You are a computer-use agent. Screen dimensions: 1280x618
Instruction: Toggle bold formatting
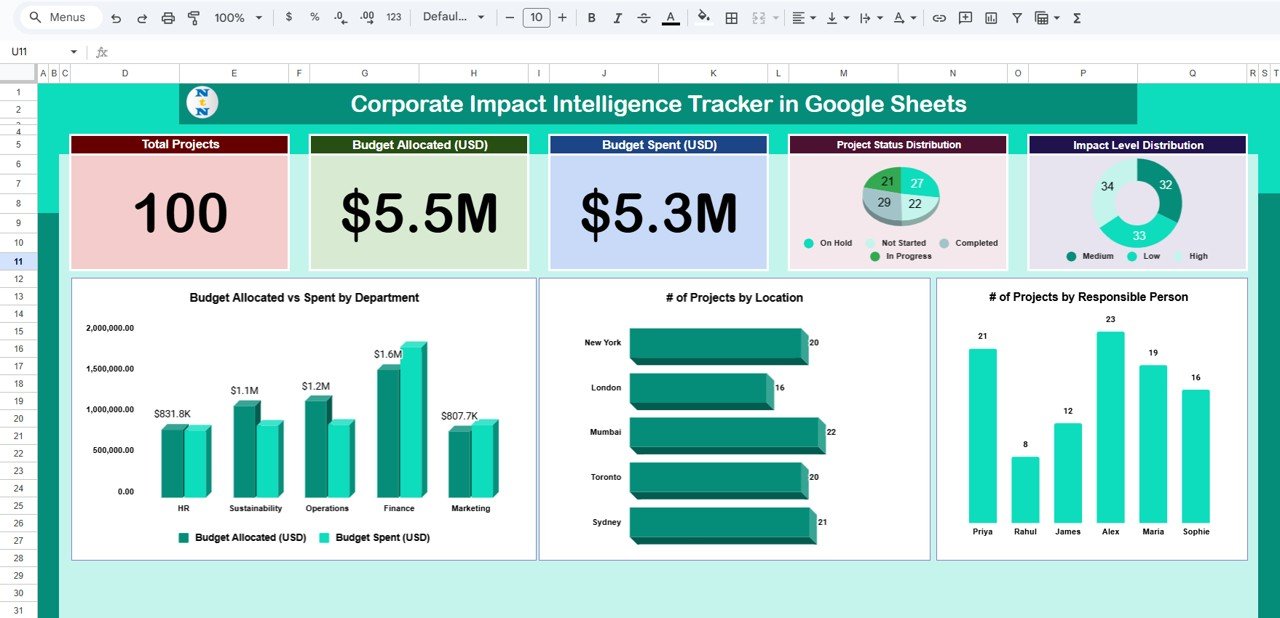591,18
